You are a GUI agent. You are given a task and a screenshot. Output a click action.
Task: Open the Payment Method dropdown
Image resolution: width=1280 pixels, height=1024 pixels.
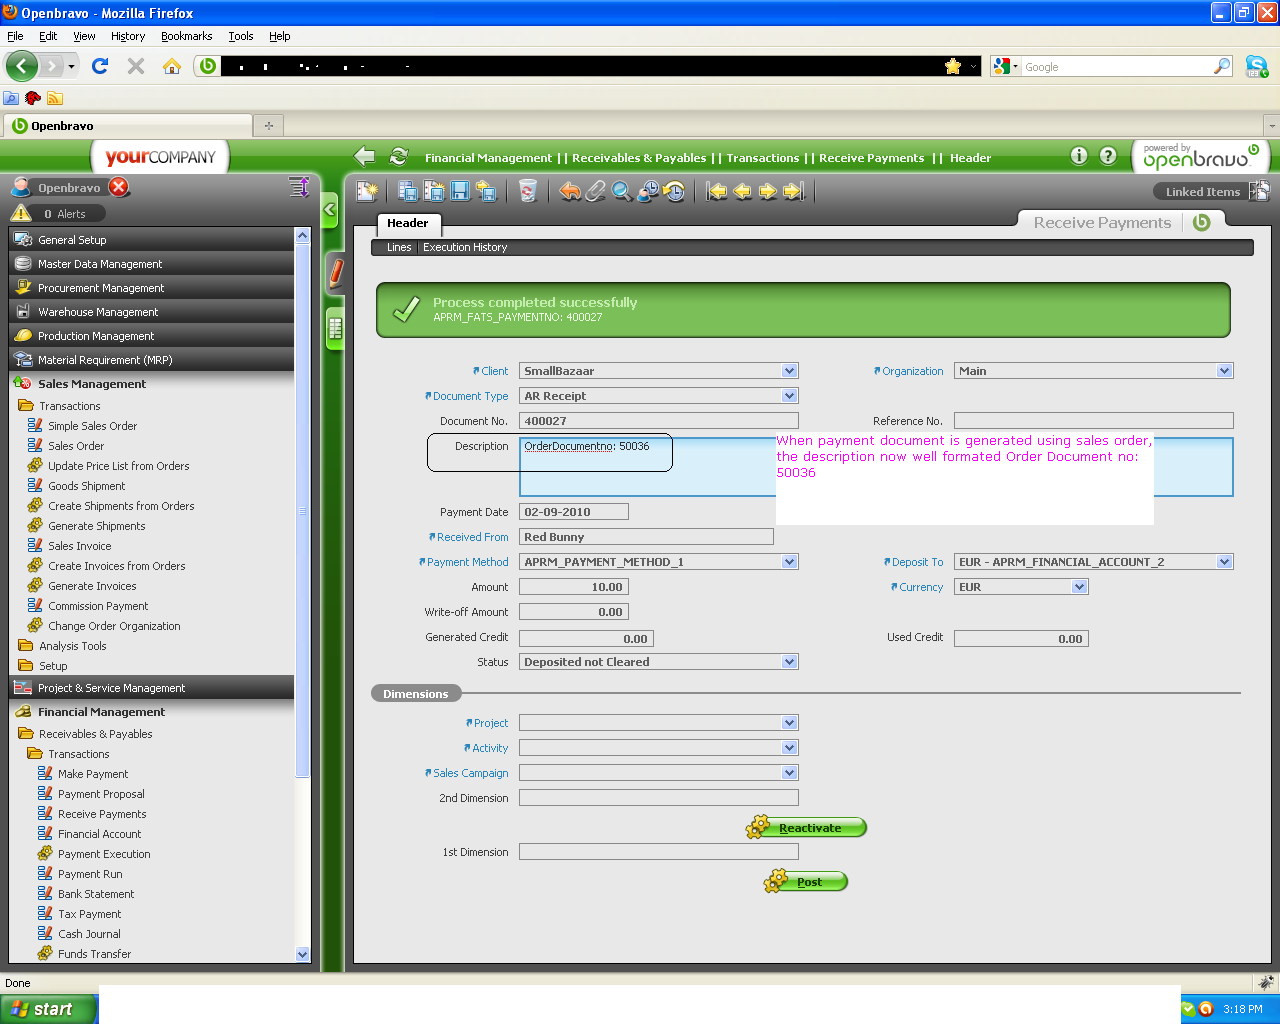pos(789,562)
